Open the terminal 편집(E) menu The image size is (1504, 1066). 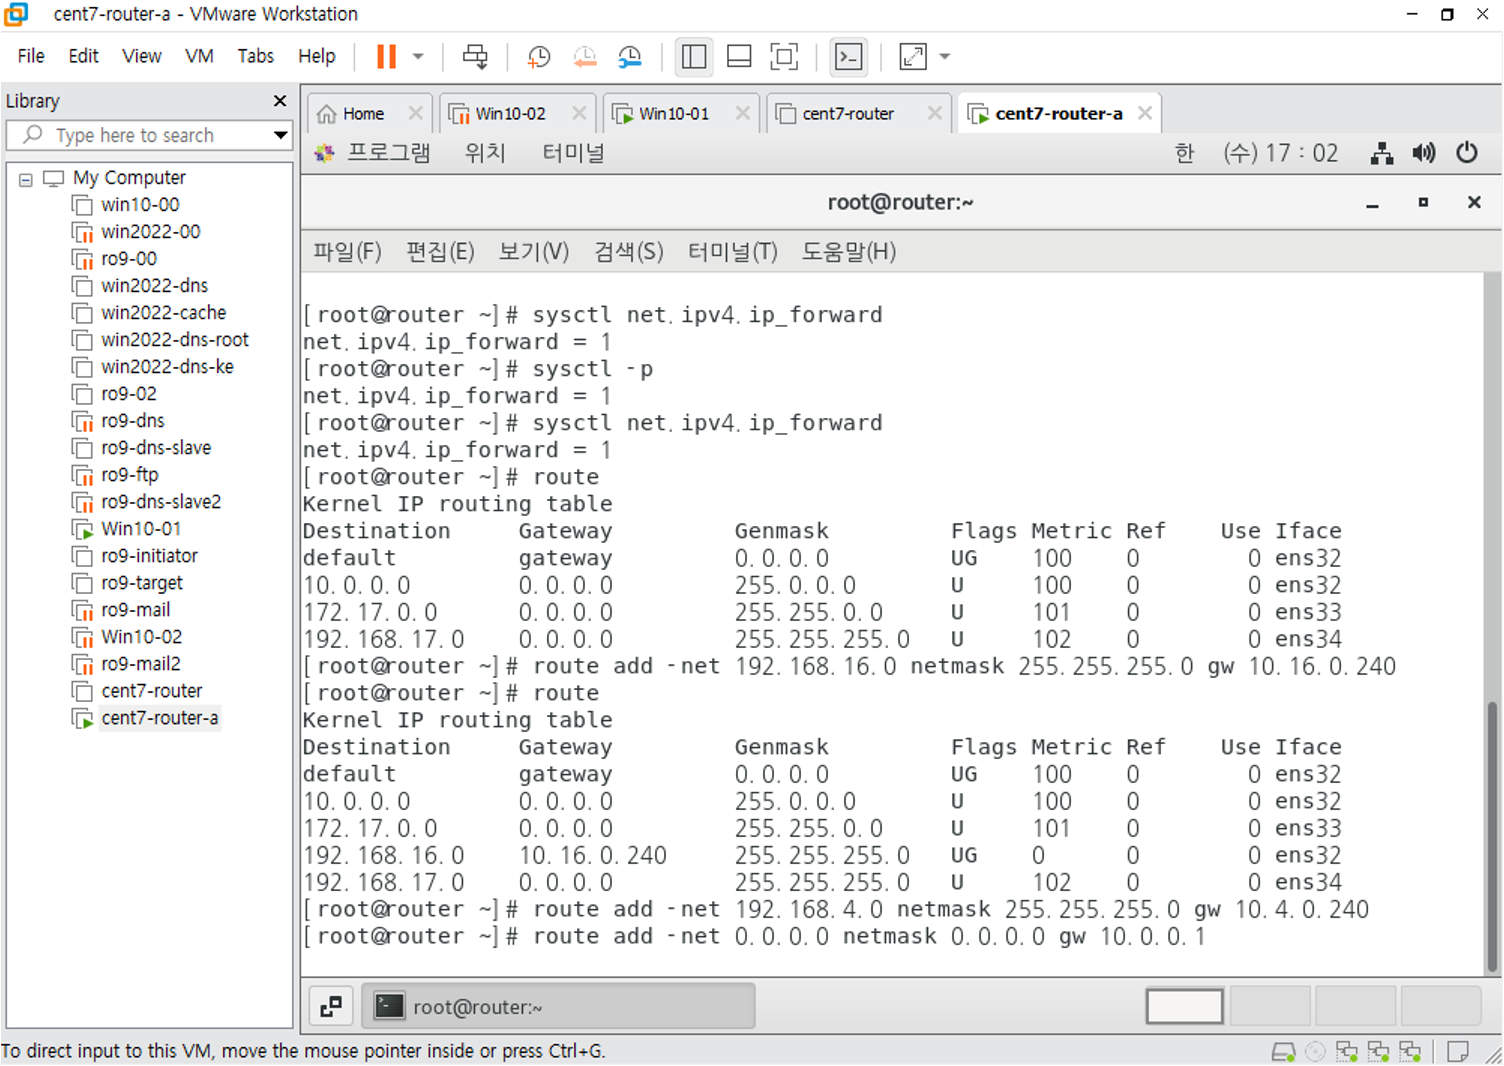[x=440, y=252]
